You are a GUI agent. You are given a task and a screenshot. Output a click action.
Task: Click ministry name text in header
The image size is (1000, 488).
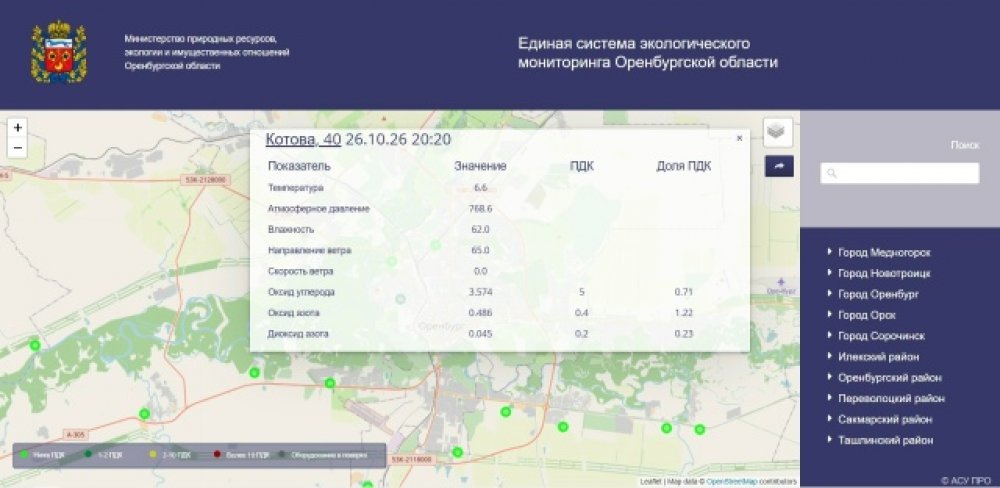pos(207,52)
